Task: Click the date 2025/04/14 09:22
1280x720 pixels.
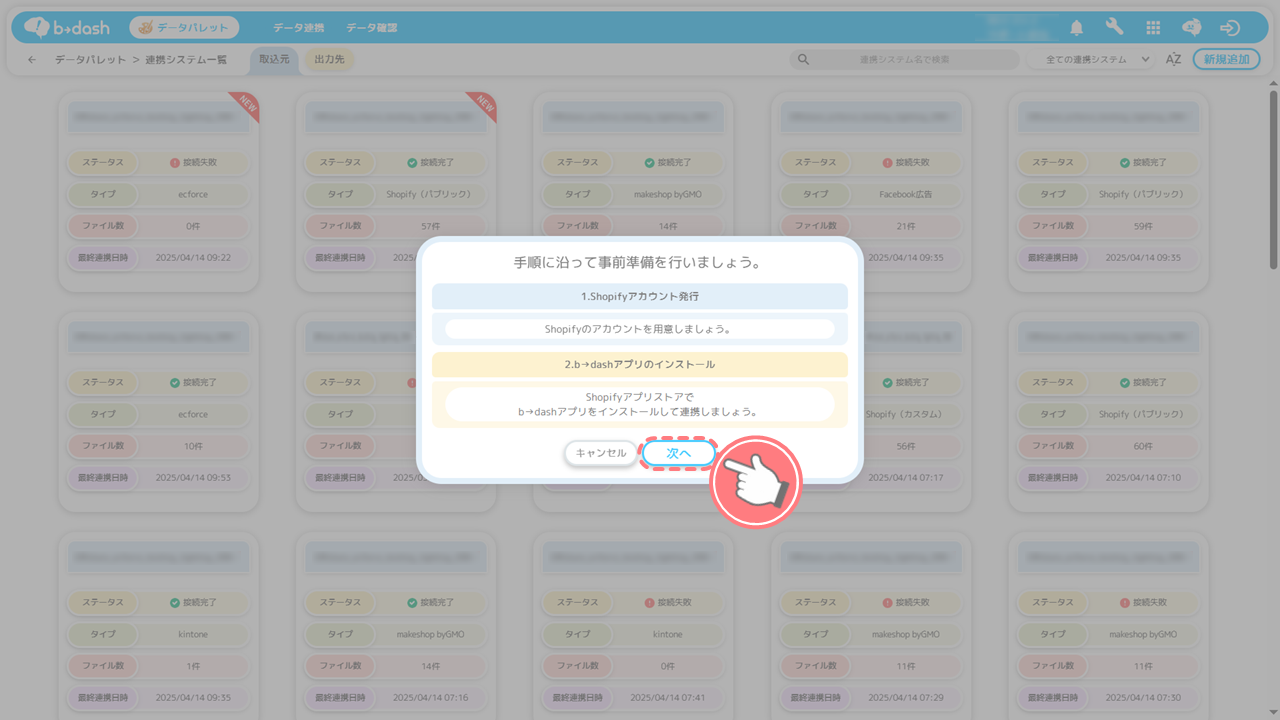Action: coord(193,258)
